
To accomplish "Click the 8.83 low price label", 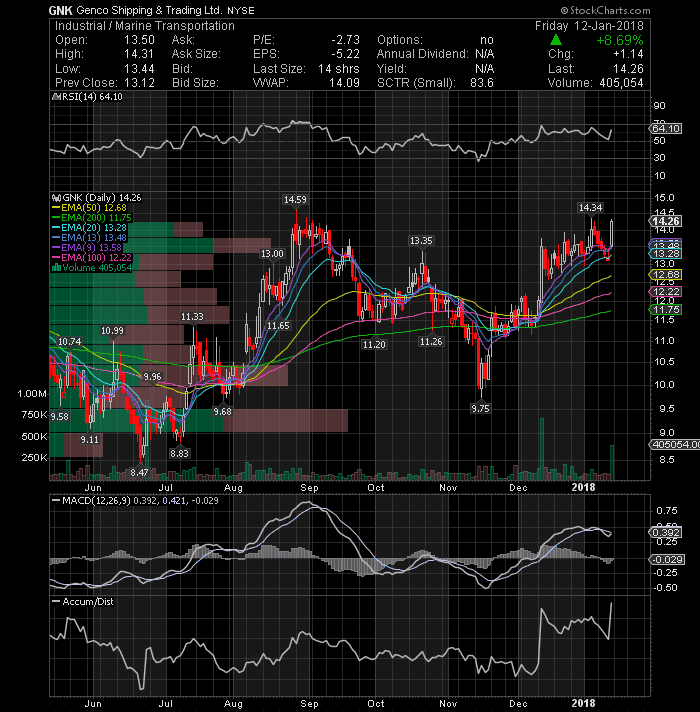I will pos(179,453).
